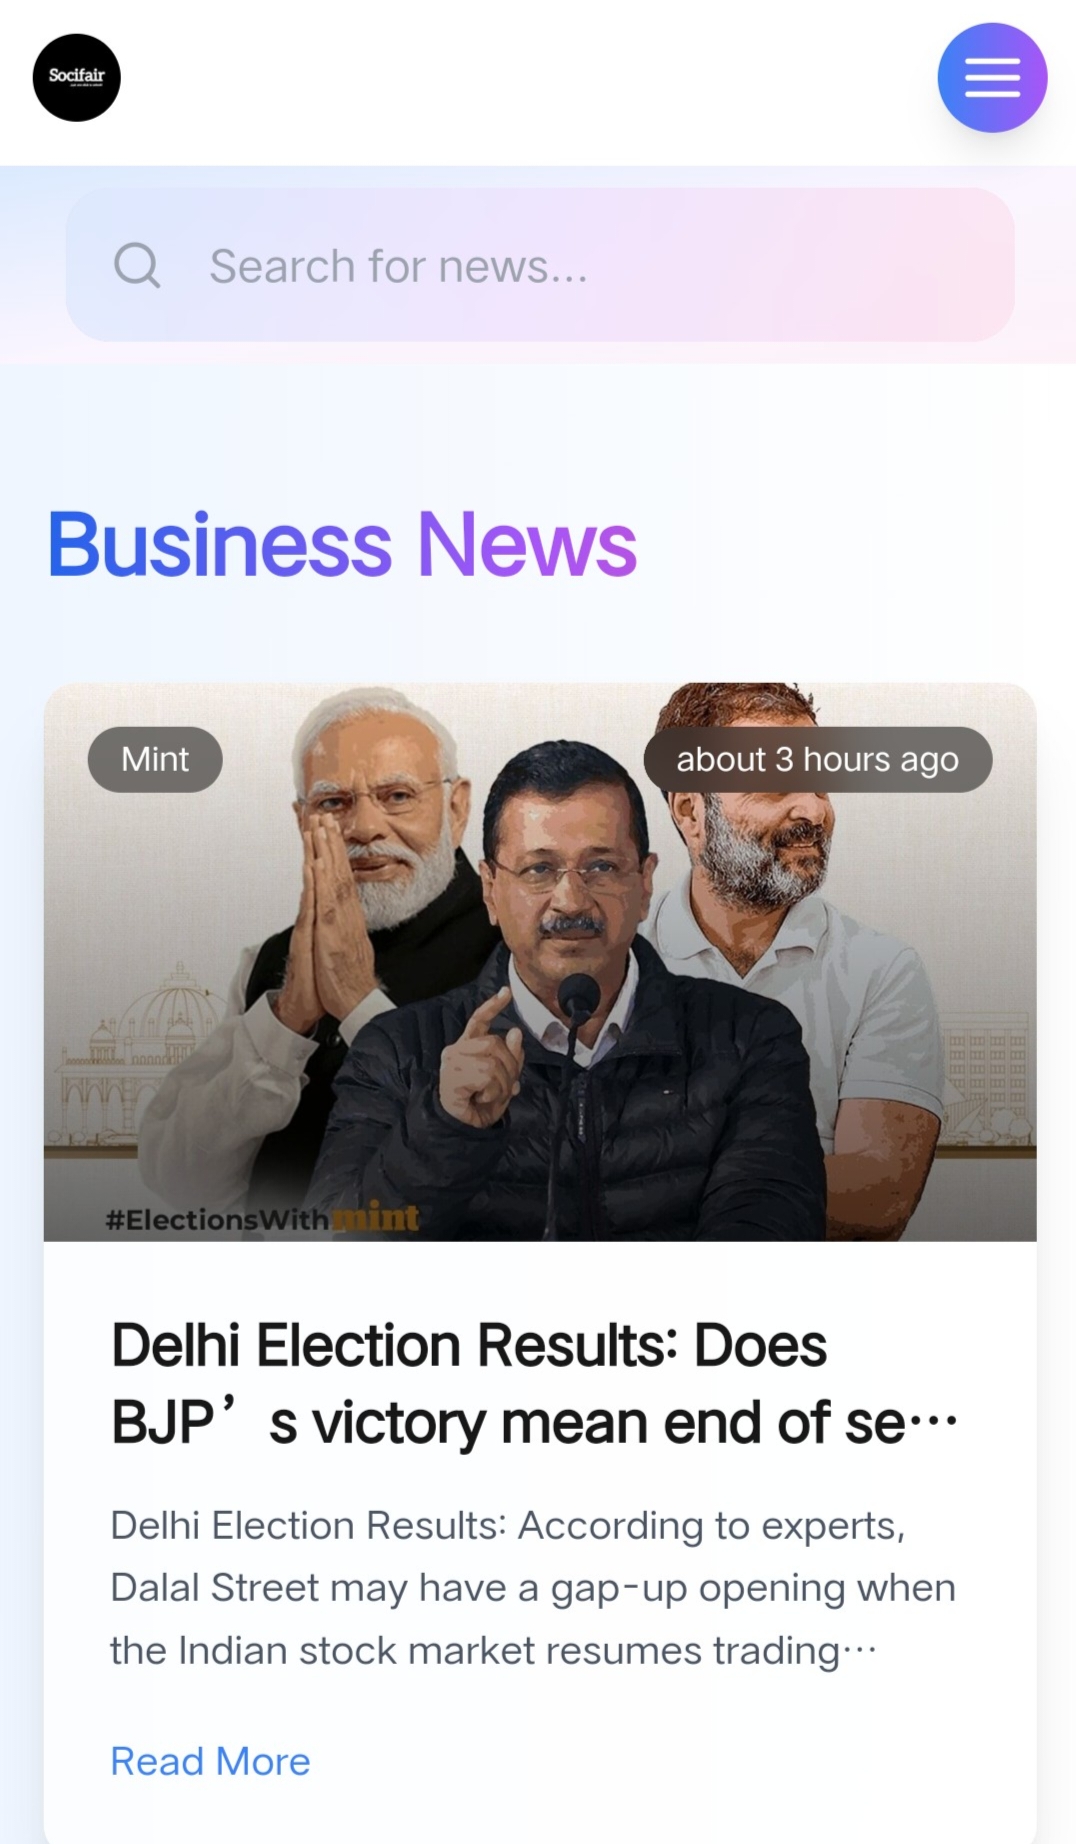Viewport: 1076px width, 1844px height.
Task: Select the blue word 'Business' in heading
Action: (220, 545)
